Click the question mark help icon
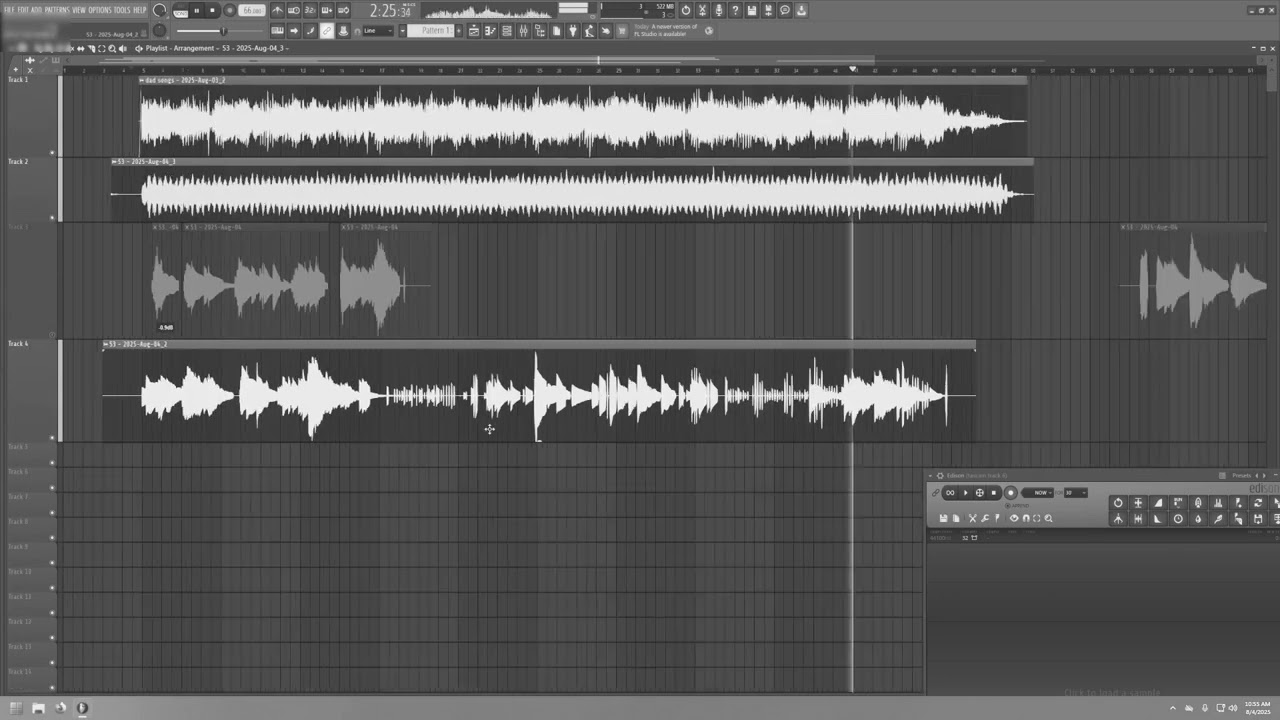 coord(735,10)
